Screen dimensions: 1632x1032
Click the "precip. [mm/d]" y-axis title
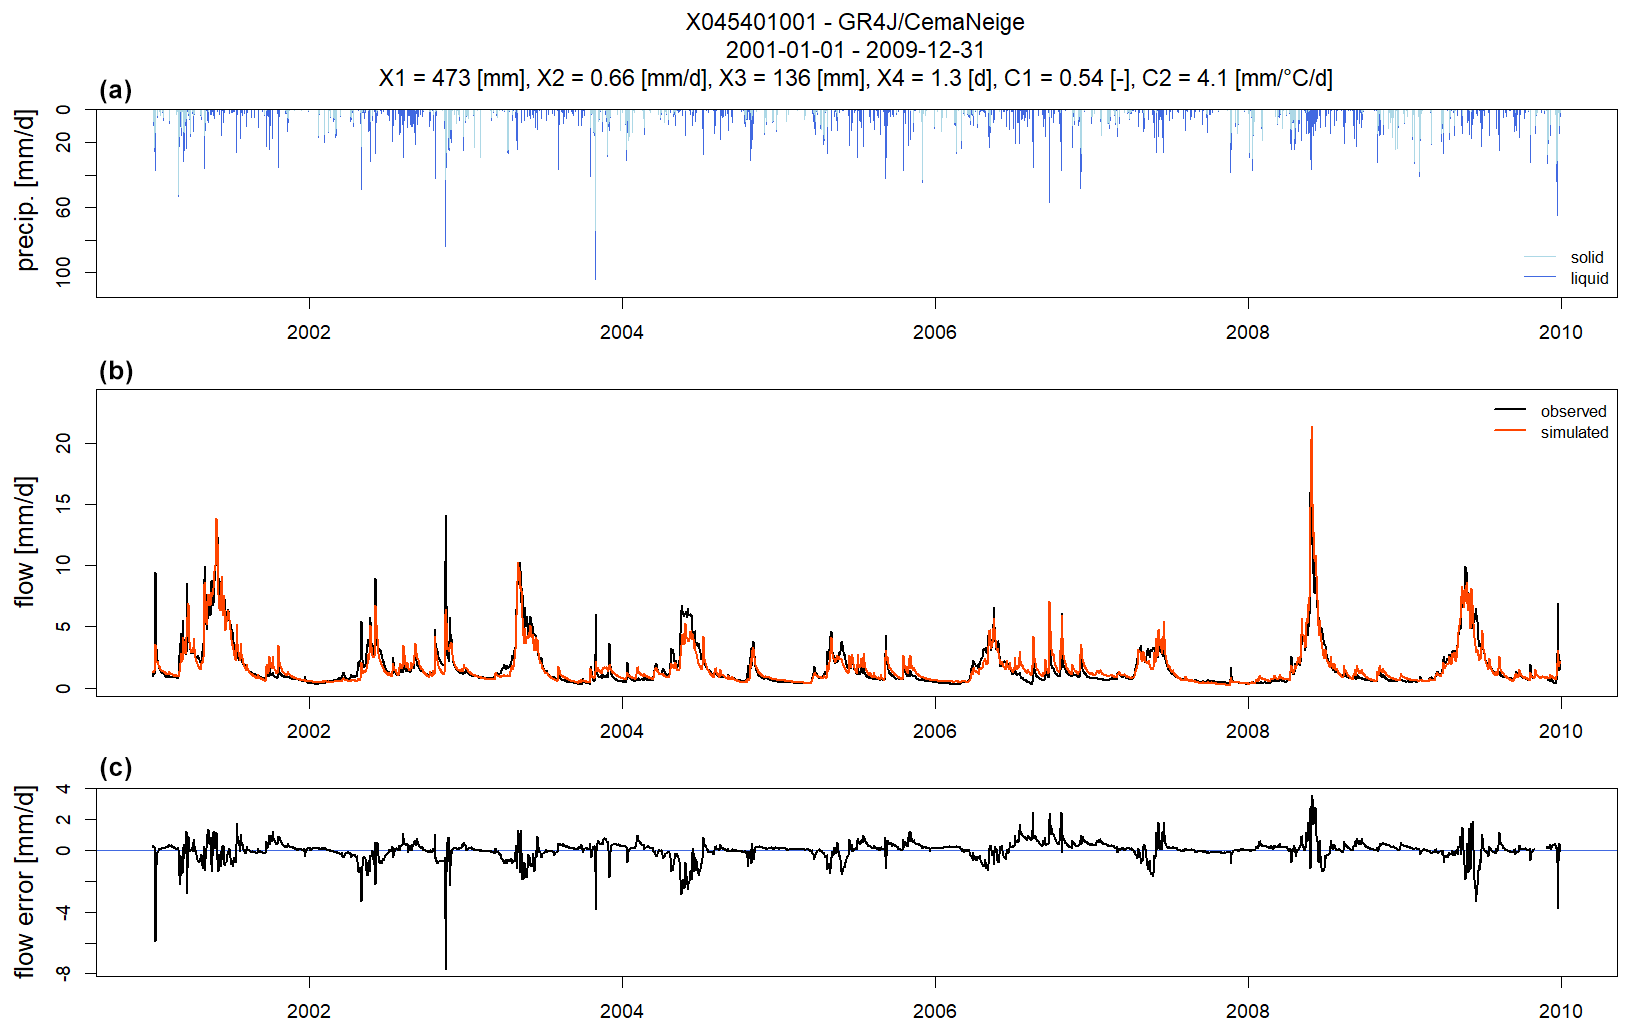(x=26, y=190)
